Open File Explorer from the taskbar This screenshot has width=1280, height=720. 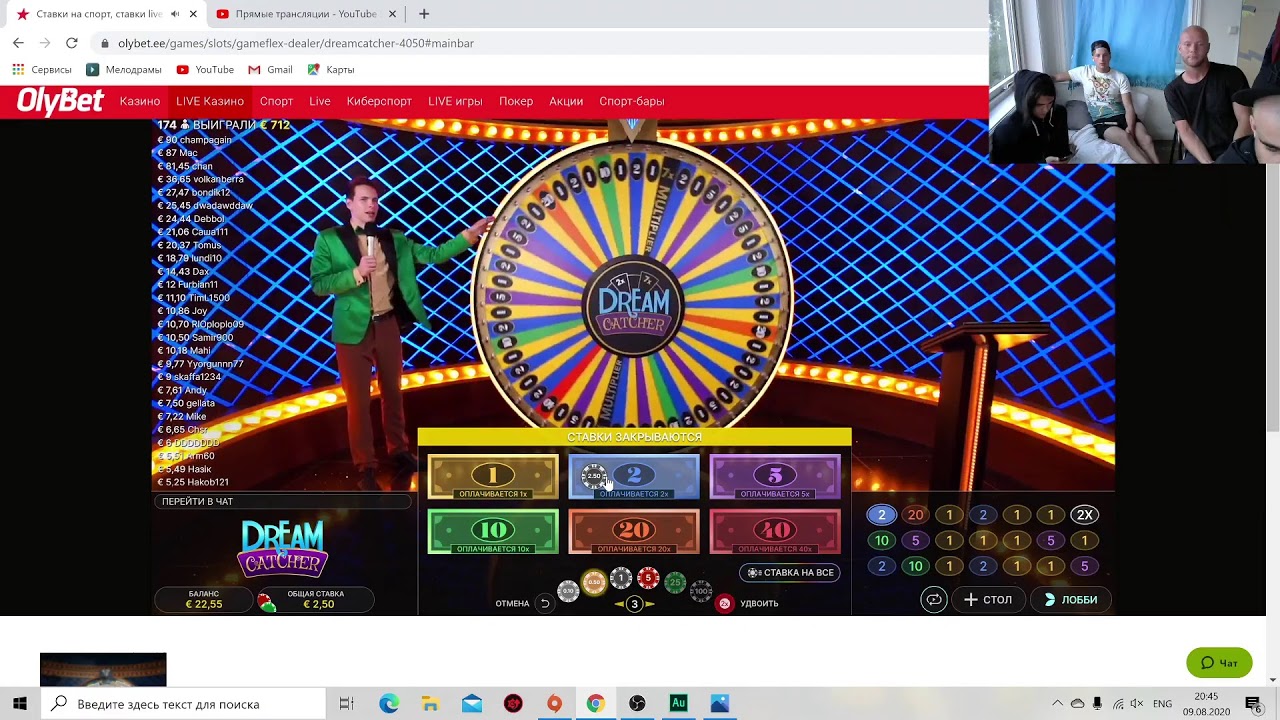coord(430,704)
